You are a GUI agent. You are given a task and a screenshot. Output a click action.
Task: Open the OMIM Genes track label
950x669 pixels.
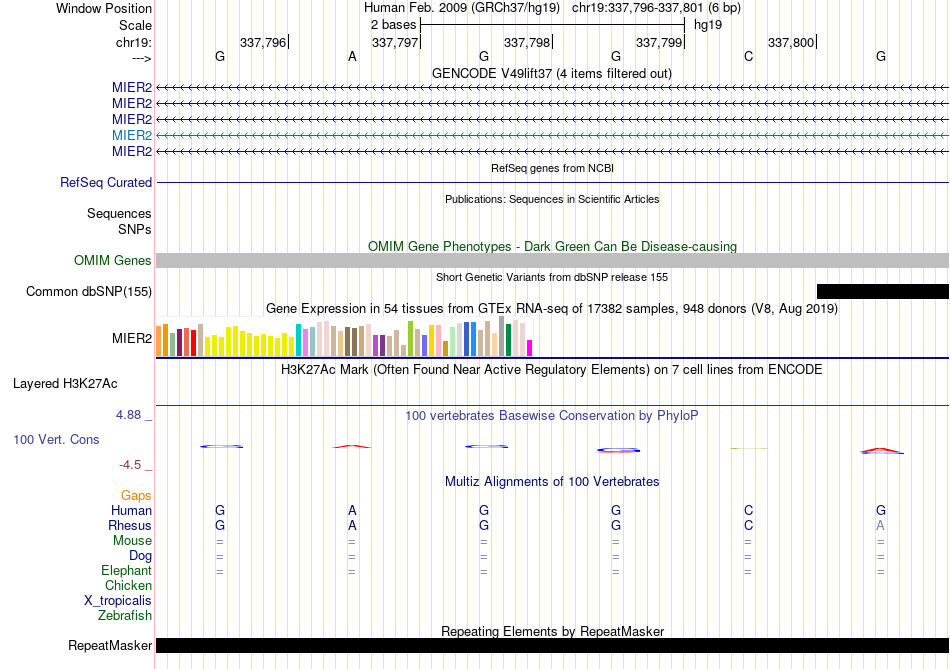[113, 261]
